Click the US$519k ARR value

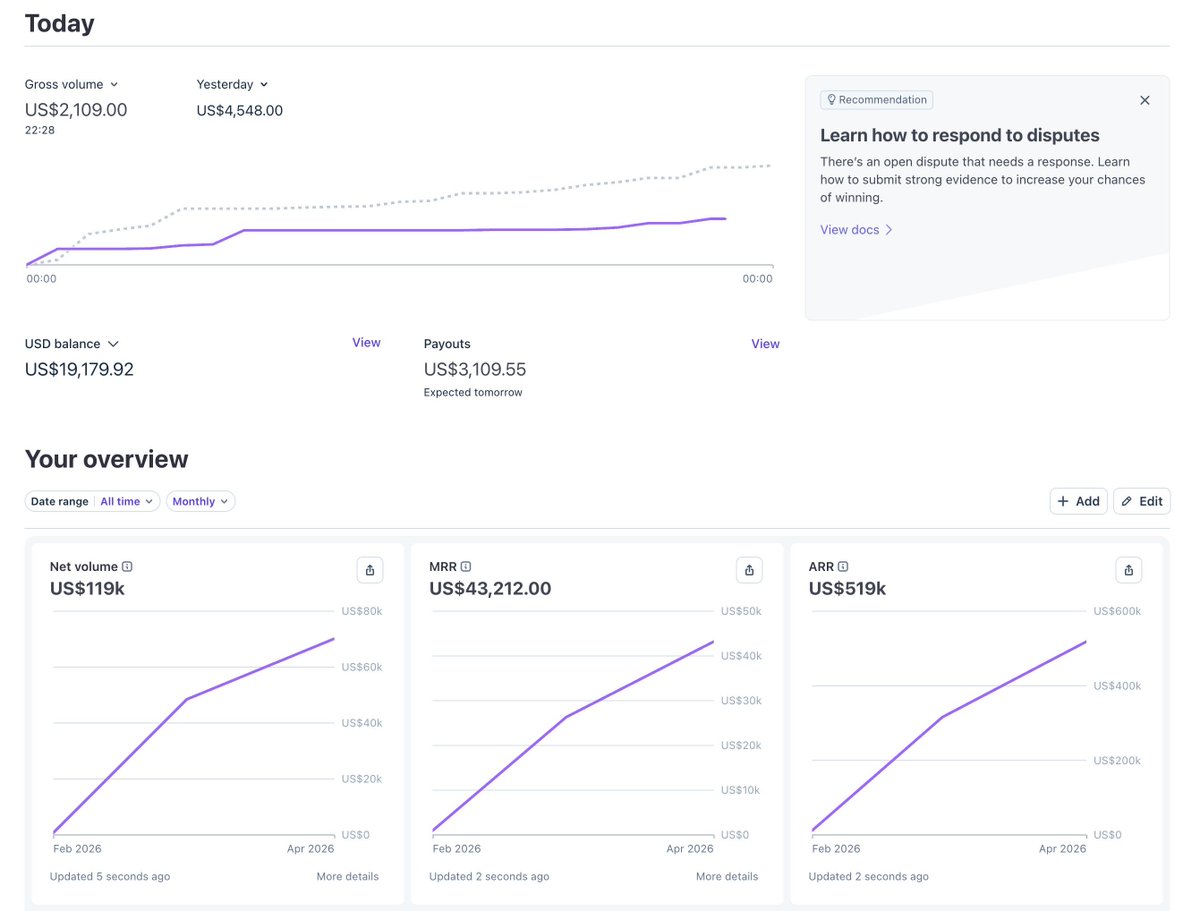click(847, 589)
